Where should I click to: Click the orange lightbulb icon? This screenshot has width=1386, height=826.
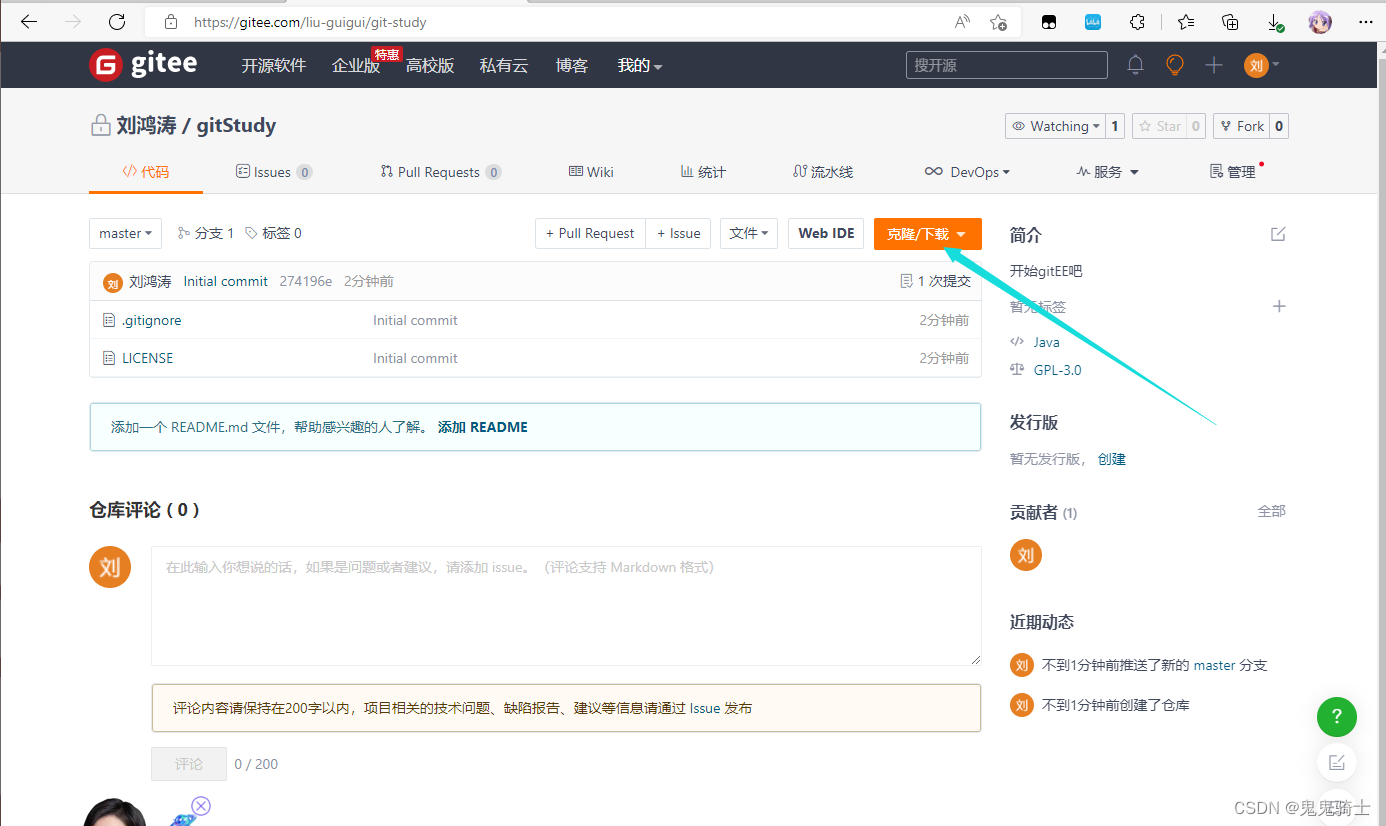[x=1175, y=65]
